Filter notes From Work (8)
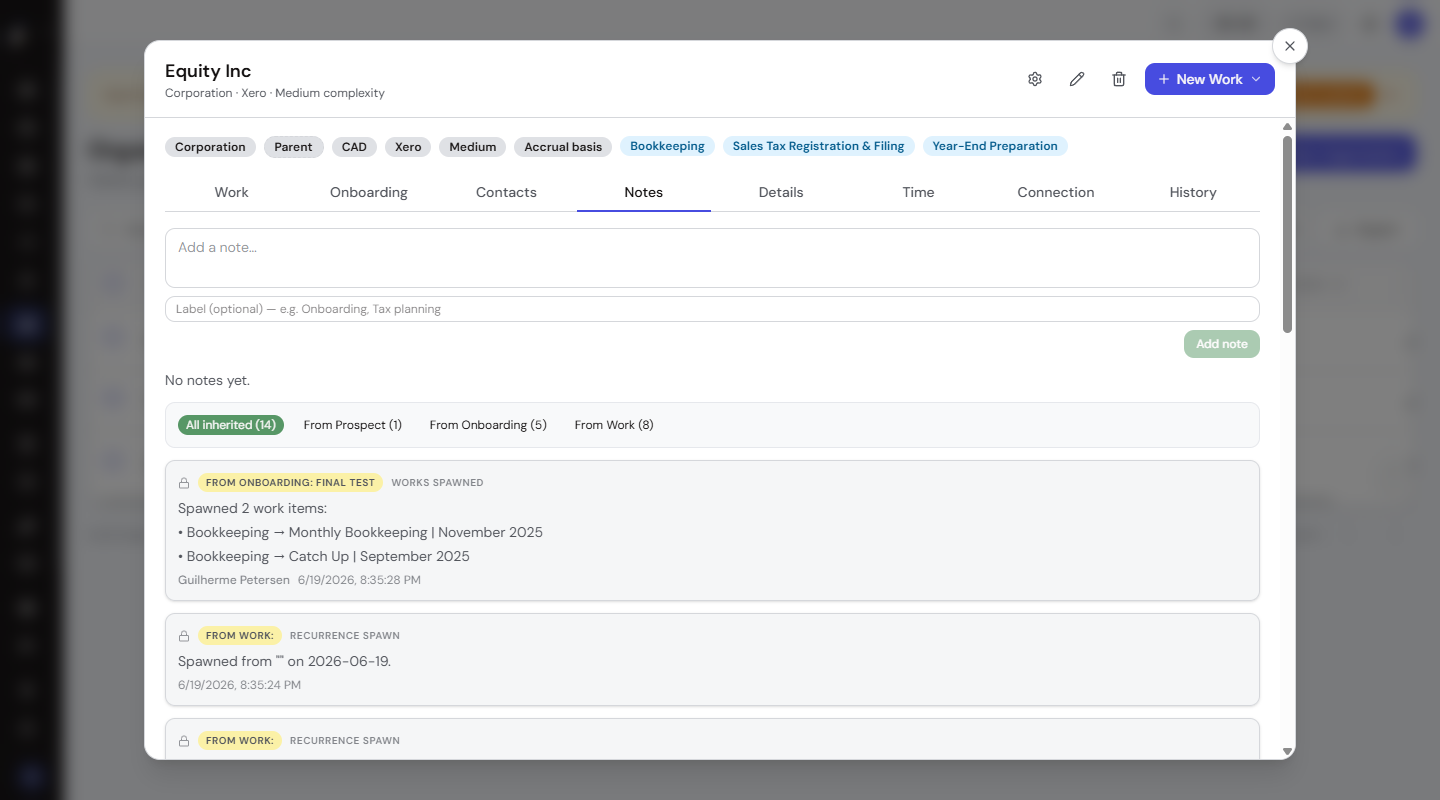Screen dimensions: 1440x800 (x=614, y=425)
